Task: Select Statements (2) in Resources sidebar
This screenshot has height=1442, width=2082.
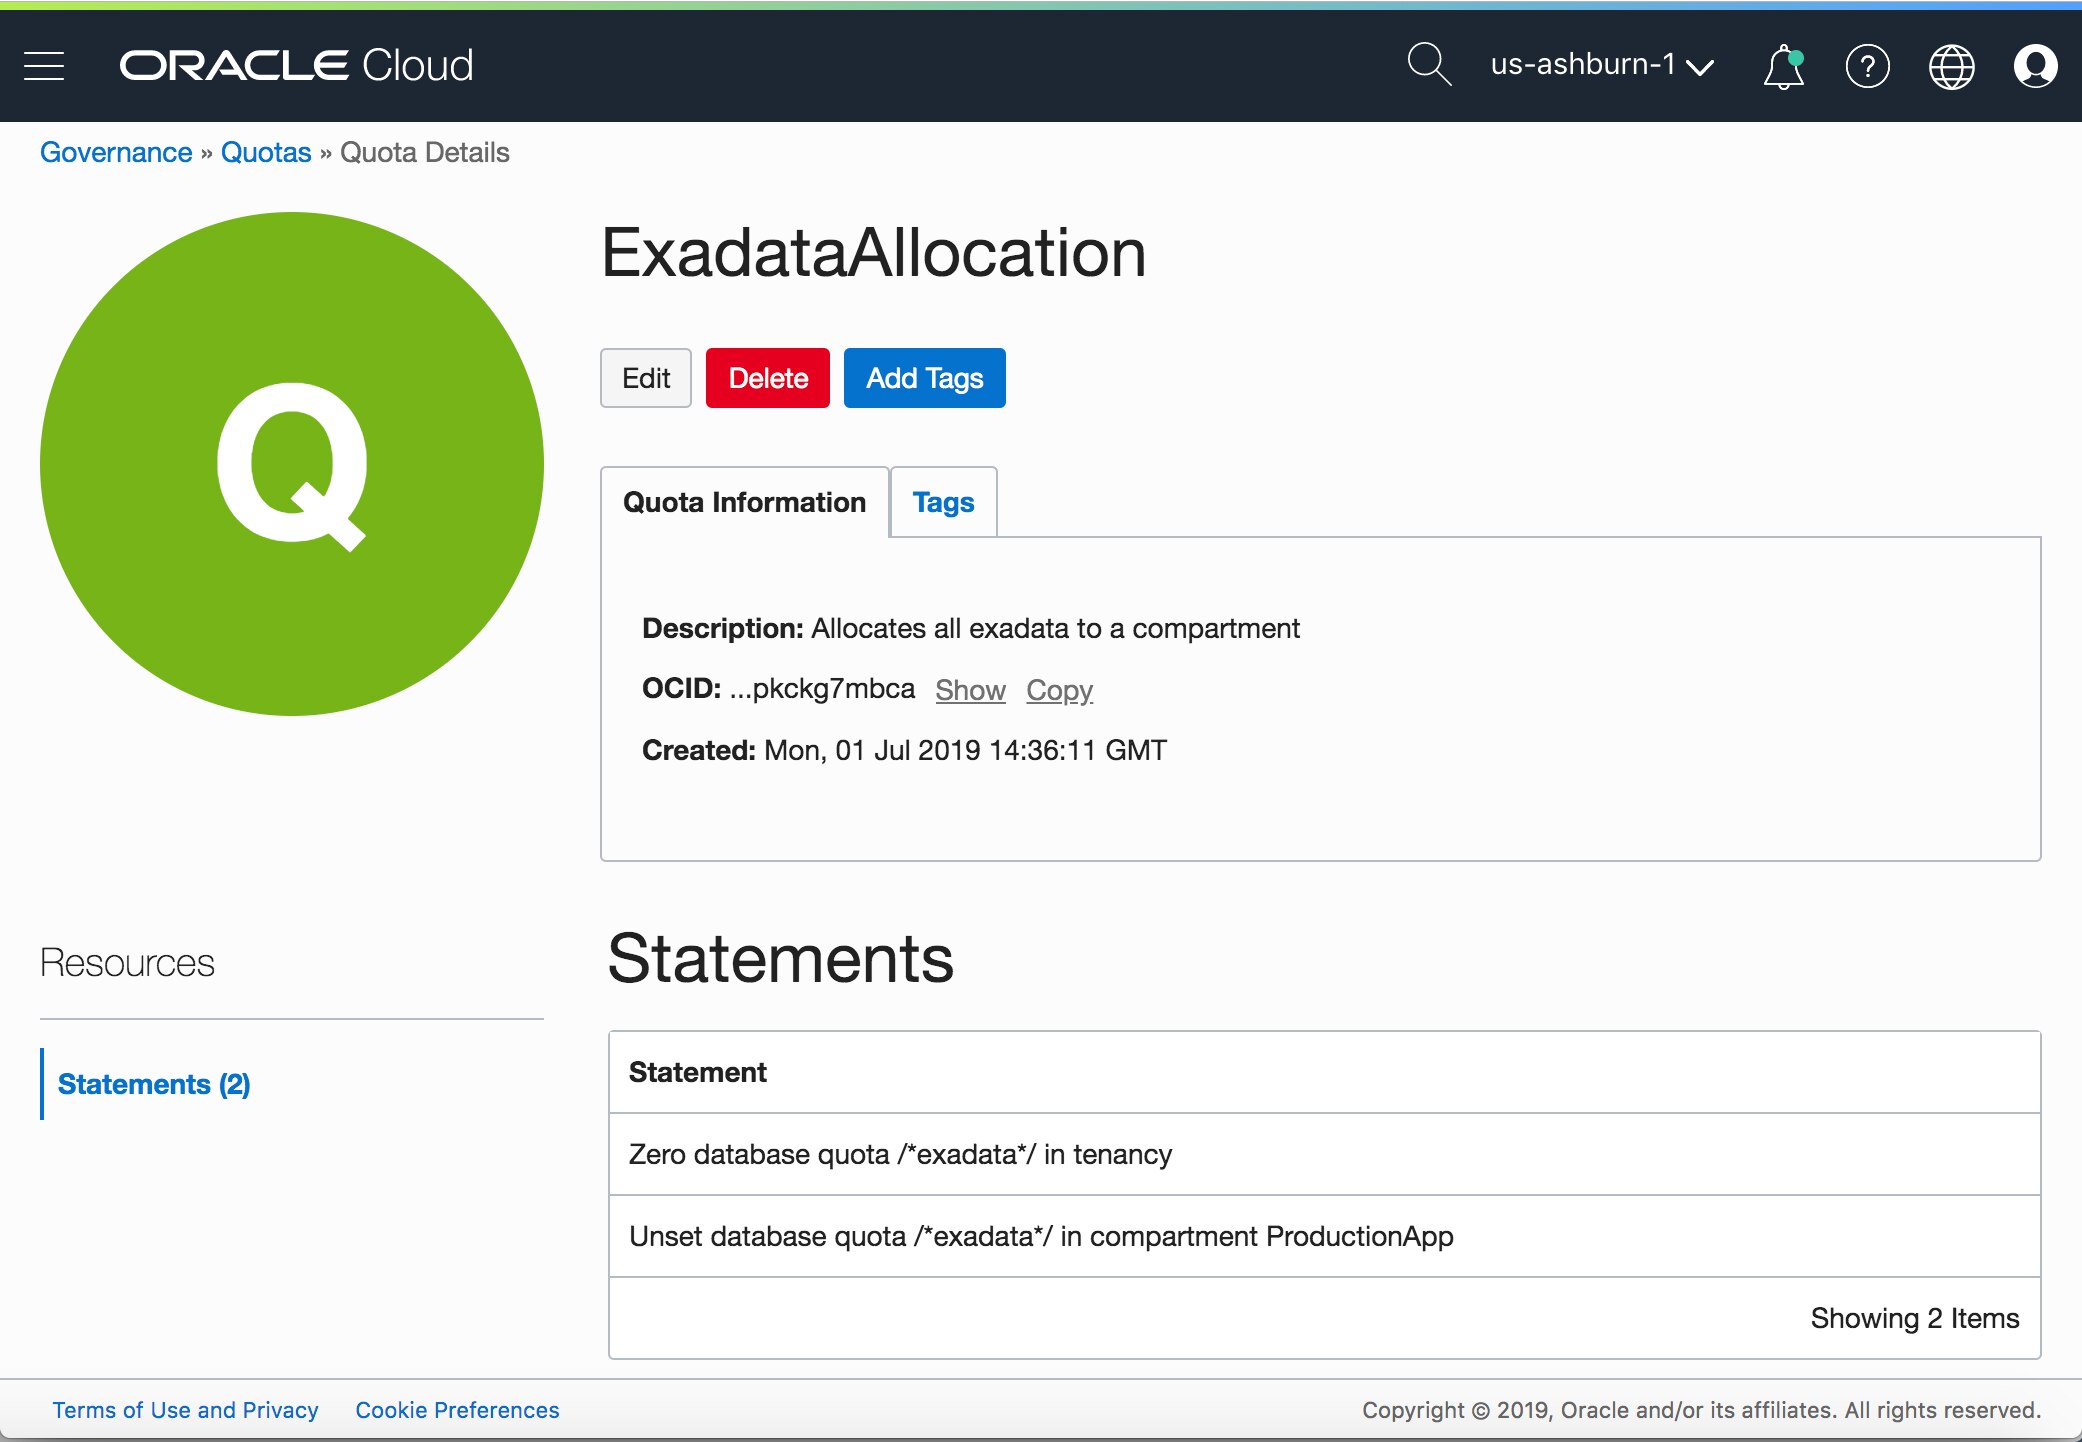Action: [x=155, y=1084]
